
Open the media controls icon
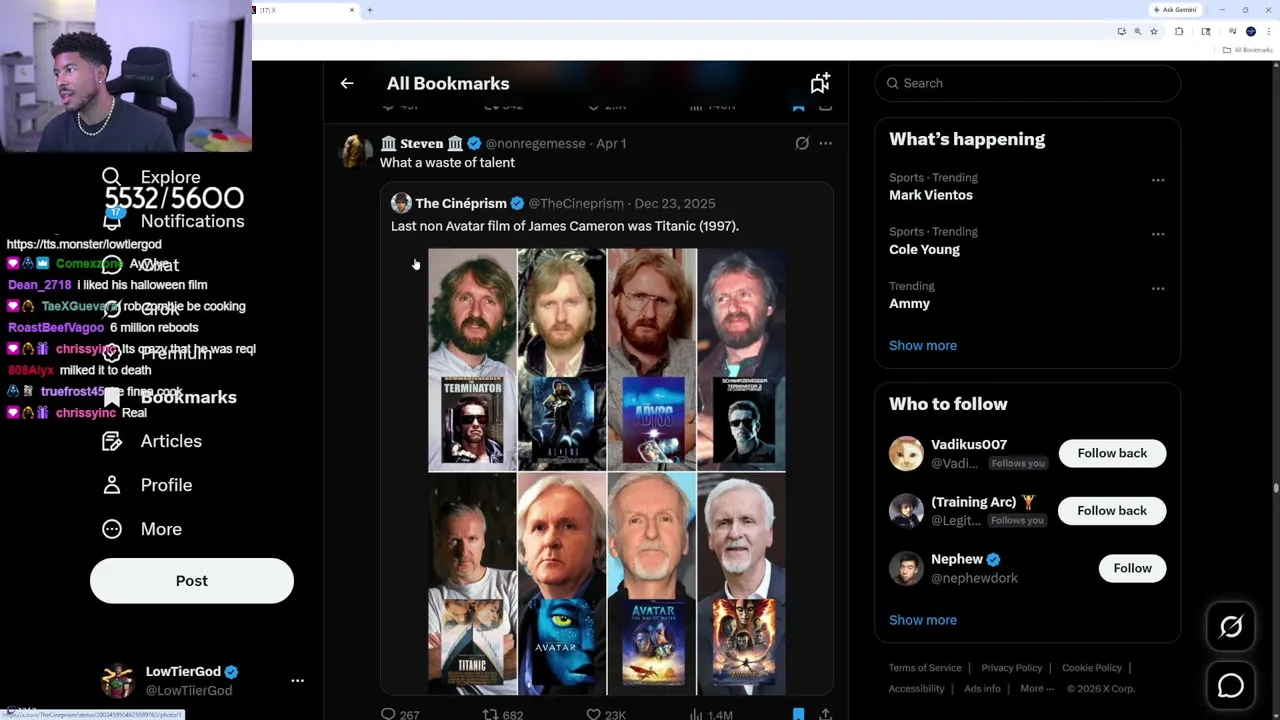point(1233,32)
